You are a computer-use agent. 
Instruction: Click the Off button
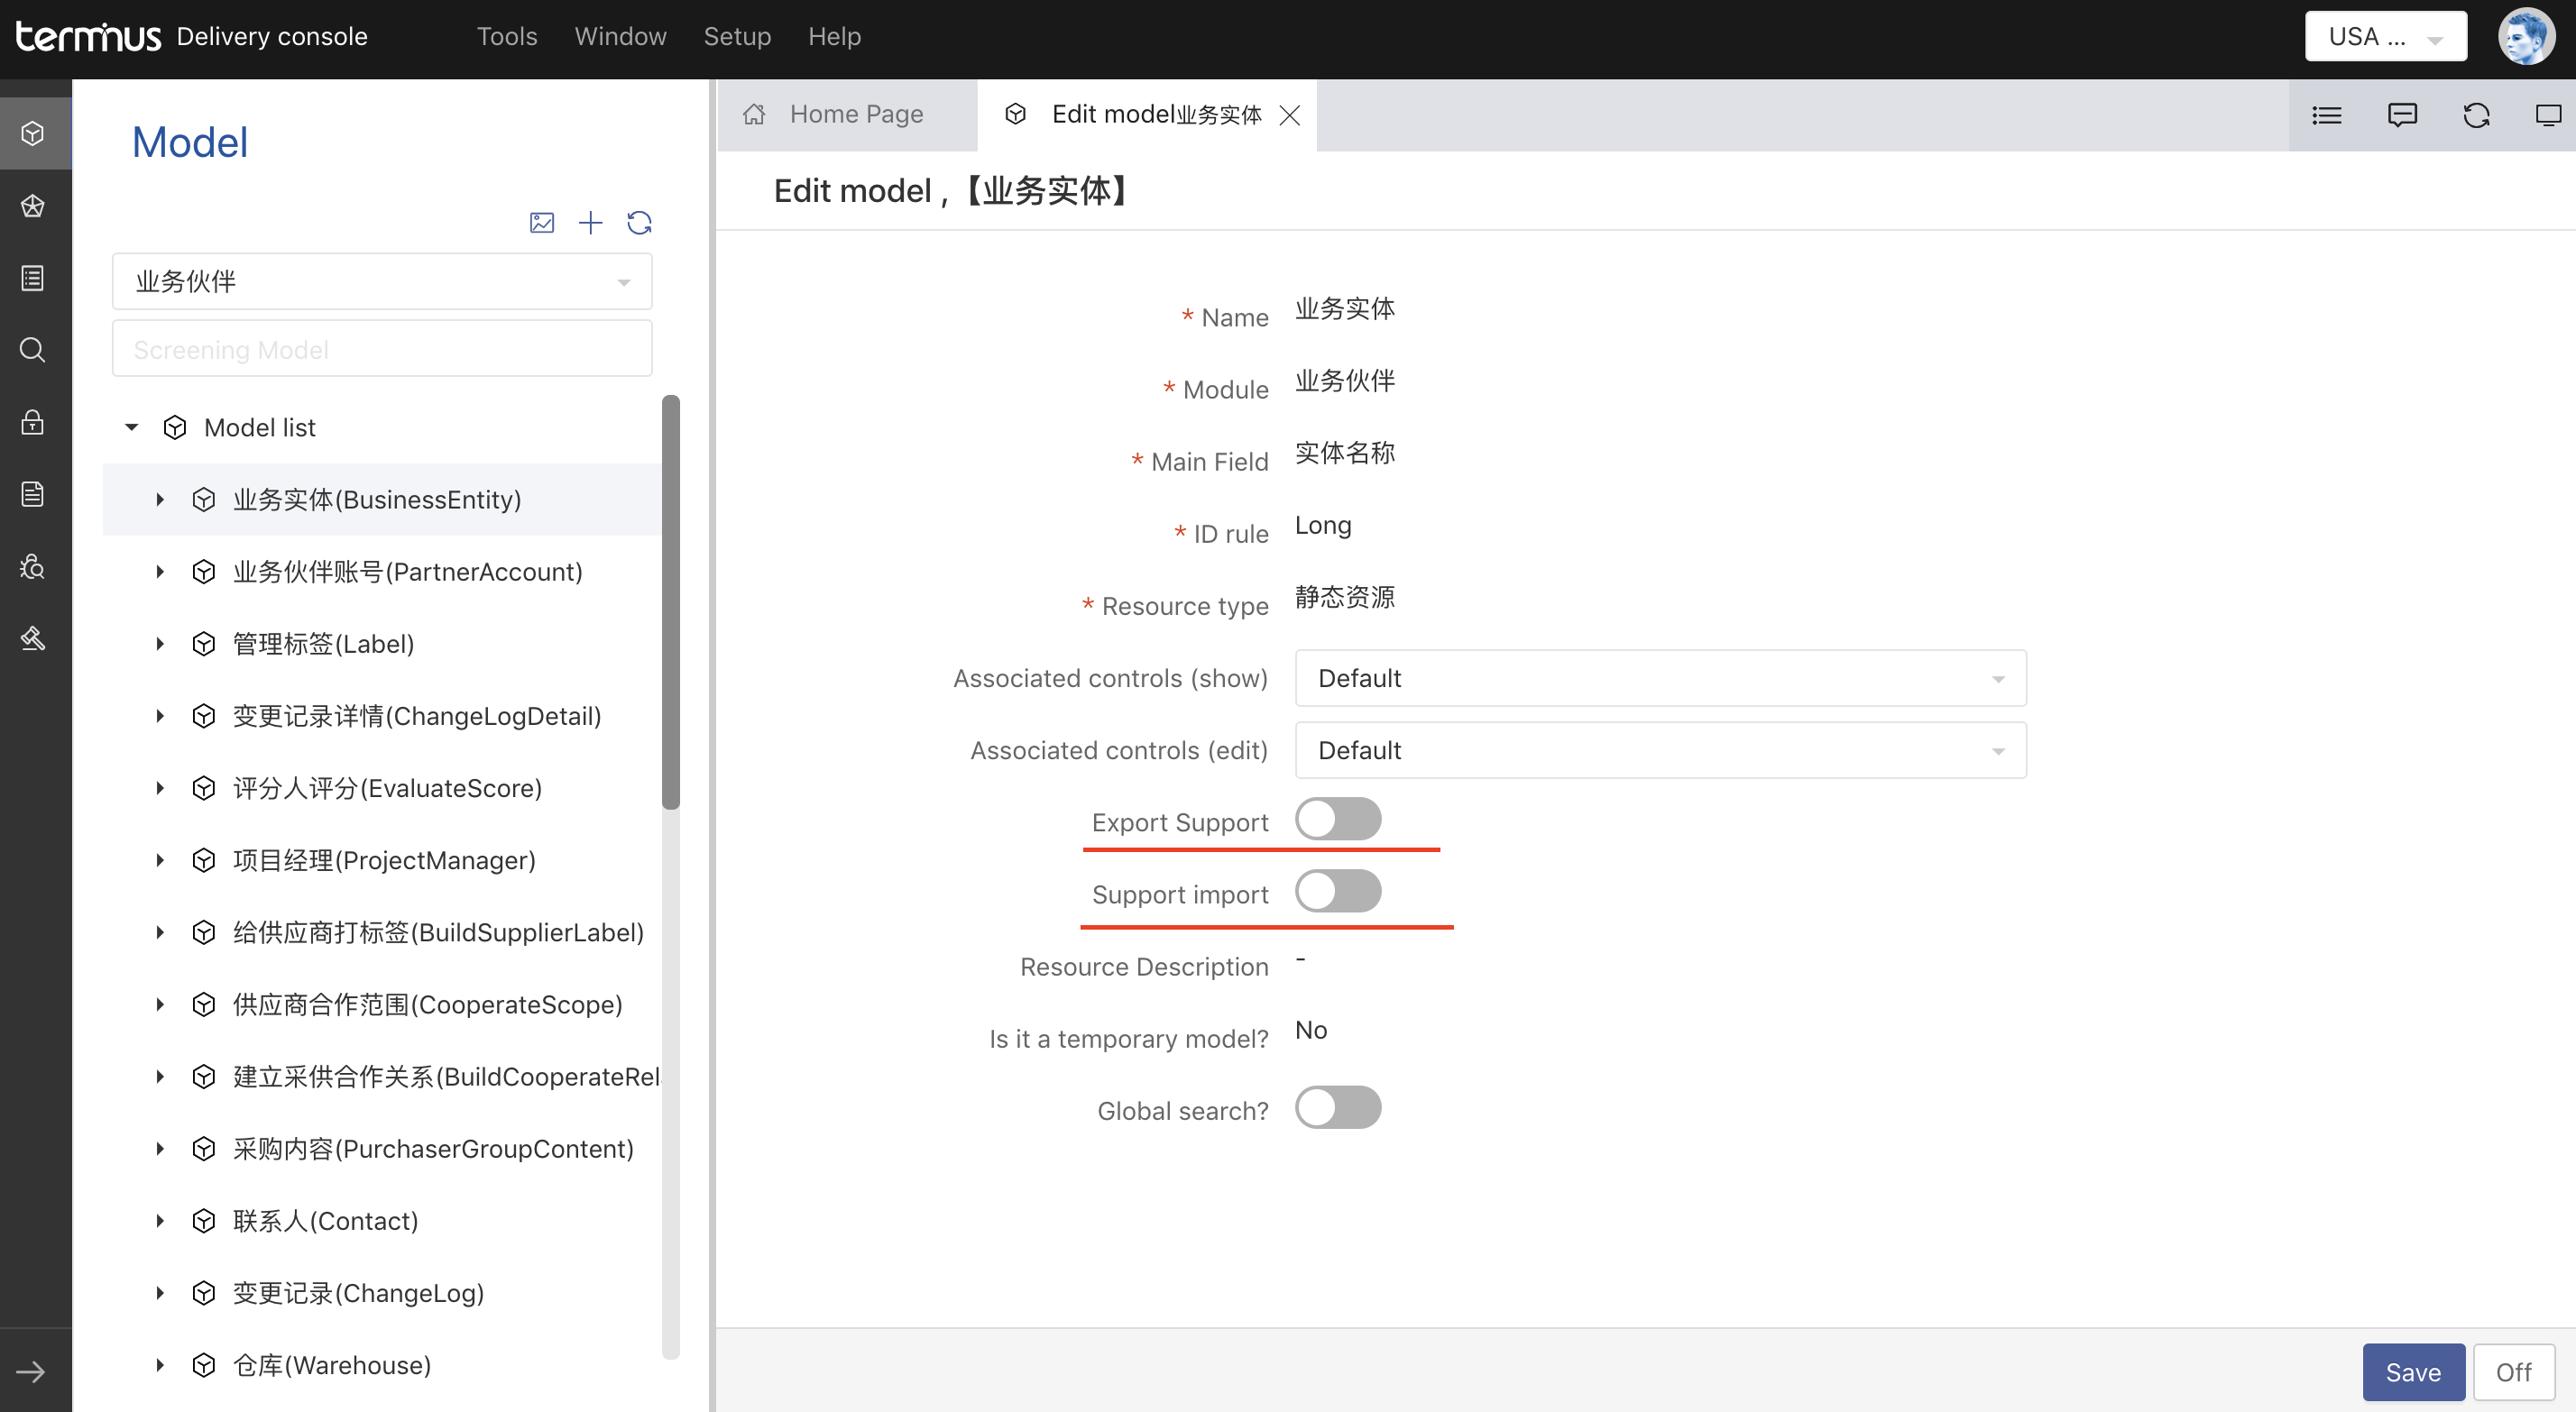tap(2513, 1372)
